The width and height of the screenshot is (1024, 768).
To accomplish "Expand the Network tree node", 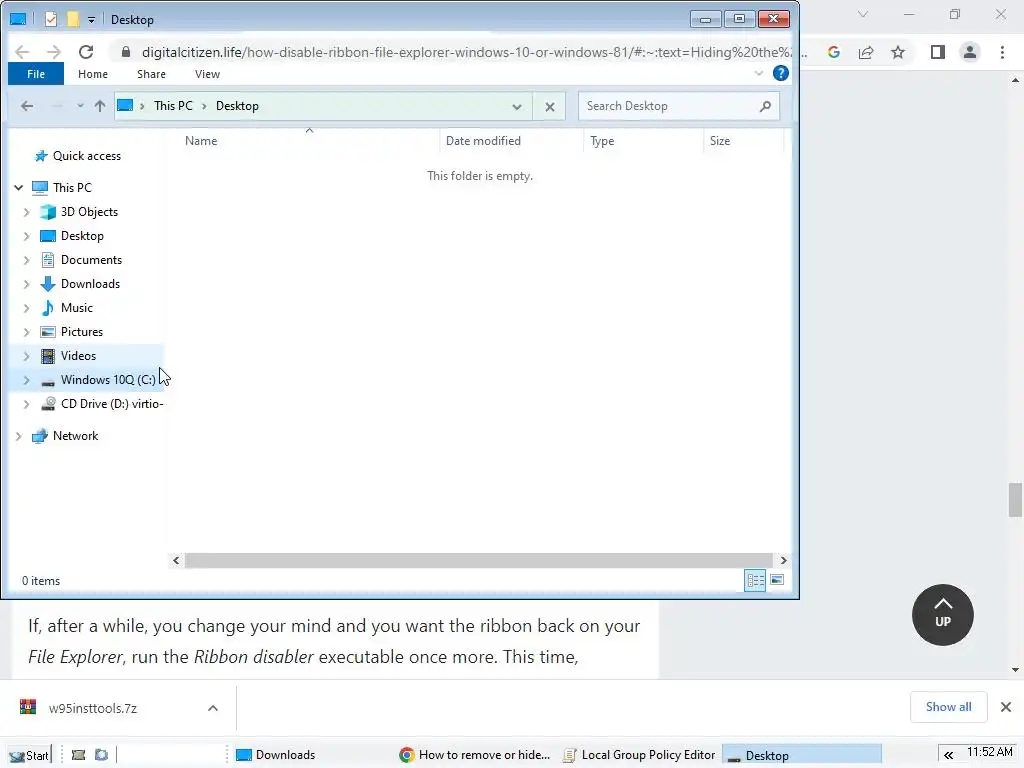I will tap(19, 436).
